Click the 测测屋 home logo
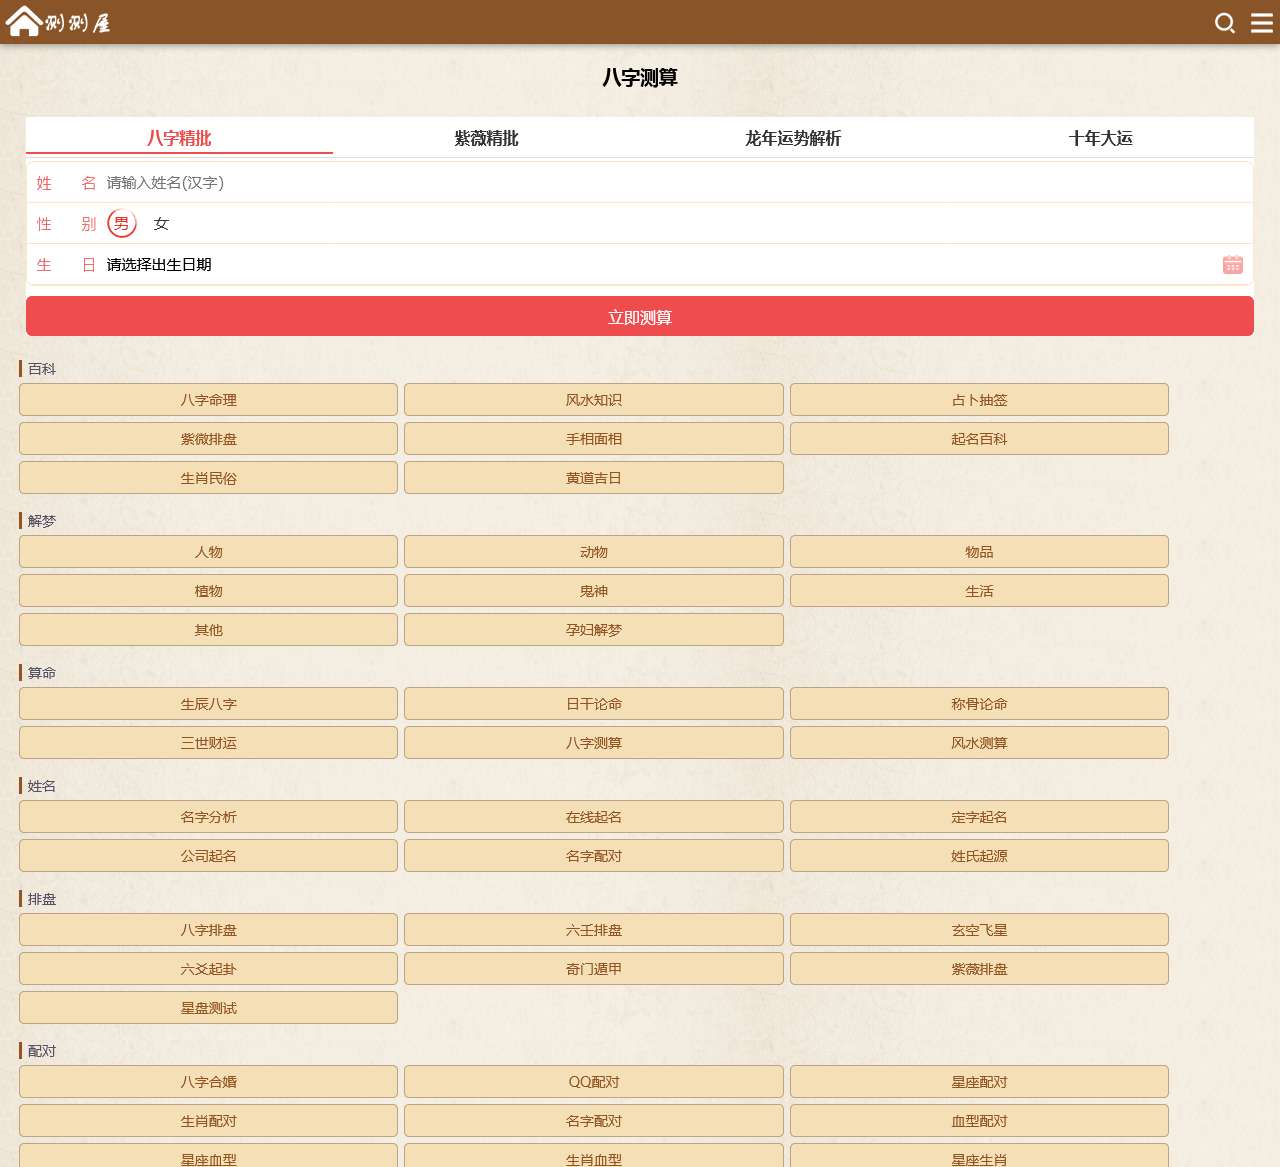Image resolution: width=1280 pixels, height=1167 pixels. tap(58, 21)
